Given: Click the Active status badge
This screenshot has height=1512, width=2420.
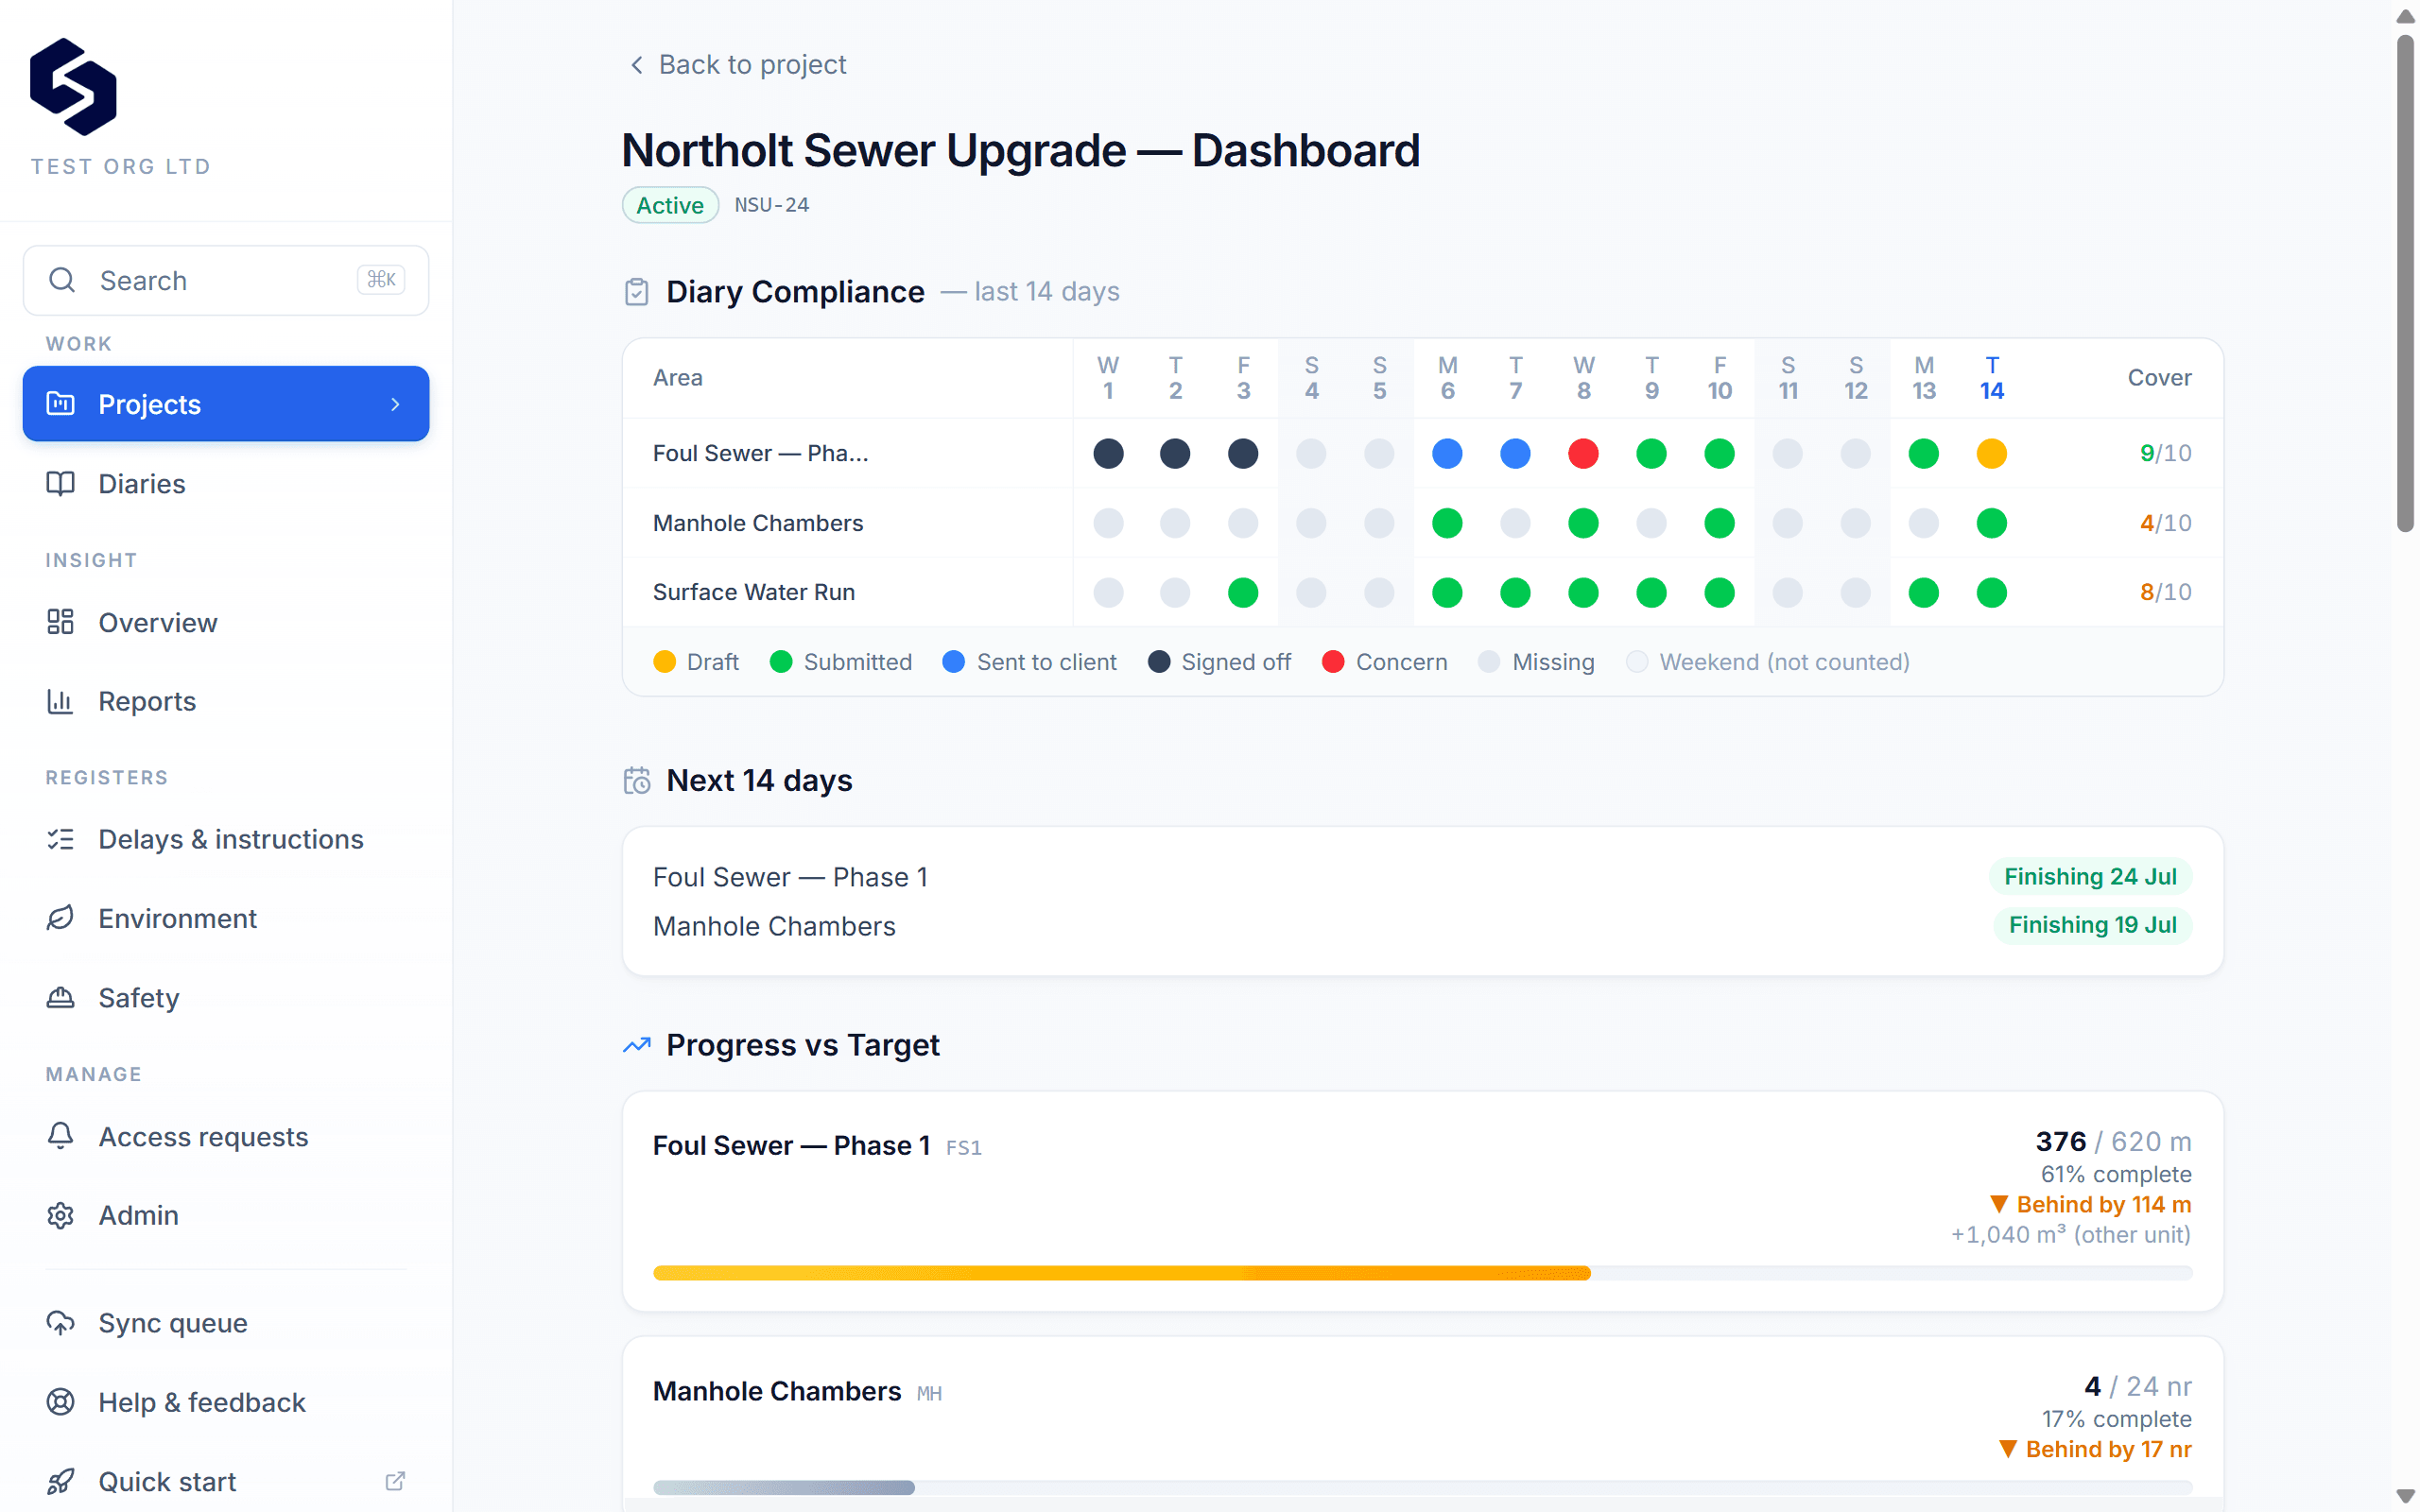Looking at the screenshot, I should coord(670,205).
